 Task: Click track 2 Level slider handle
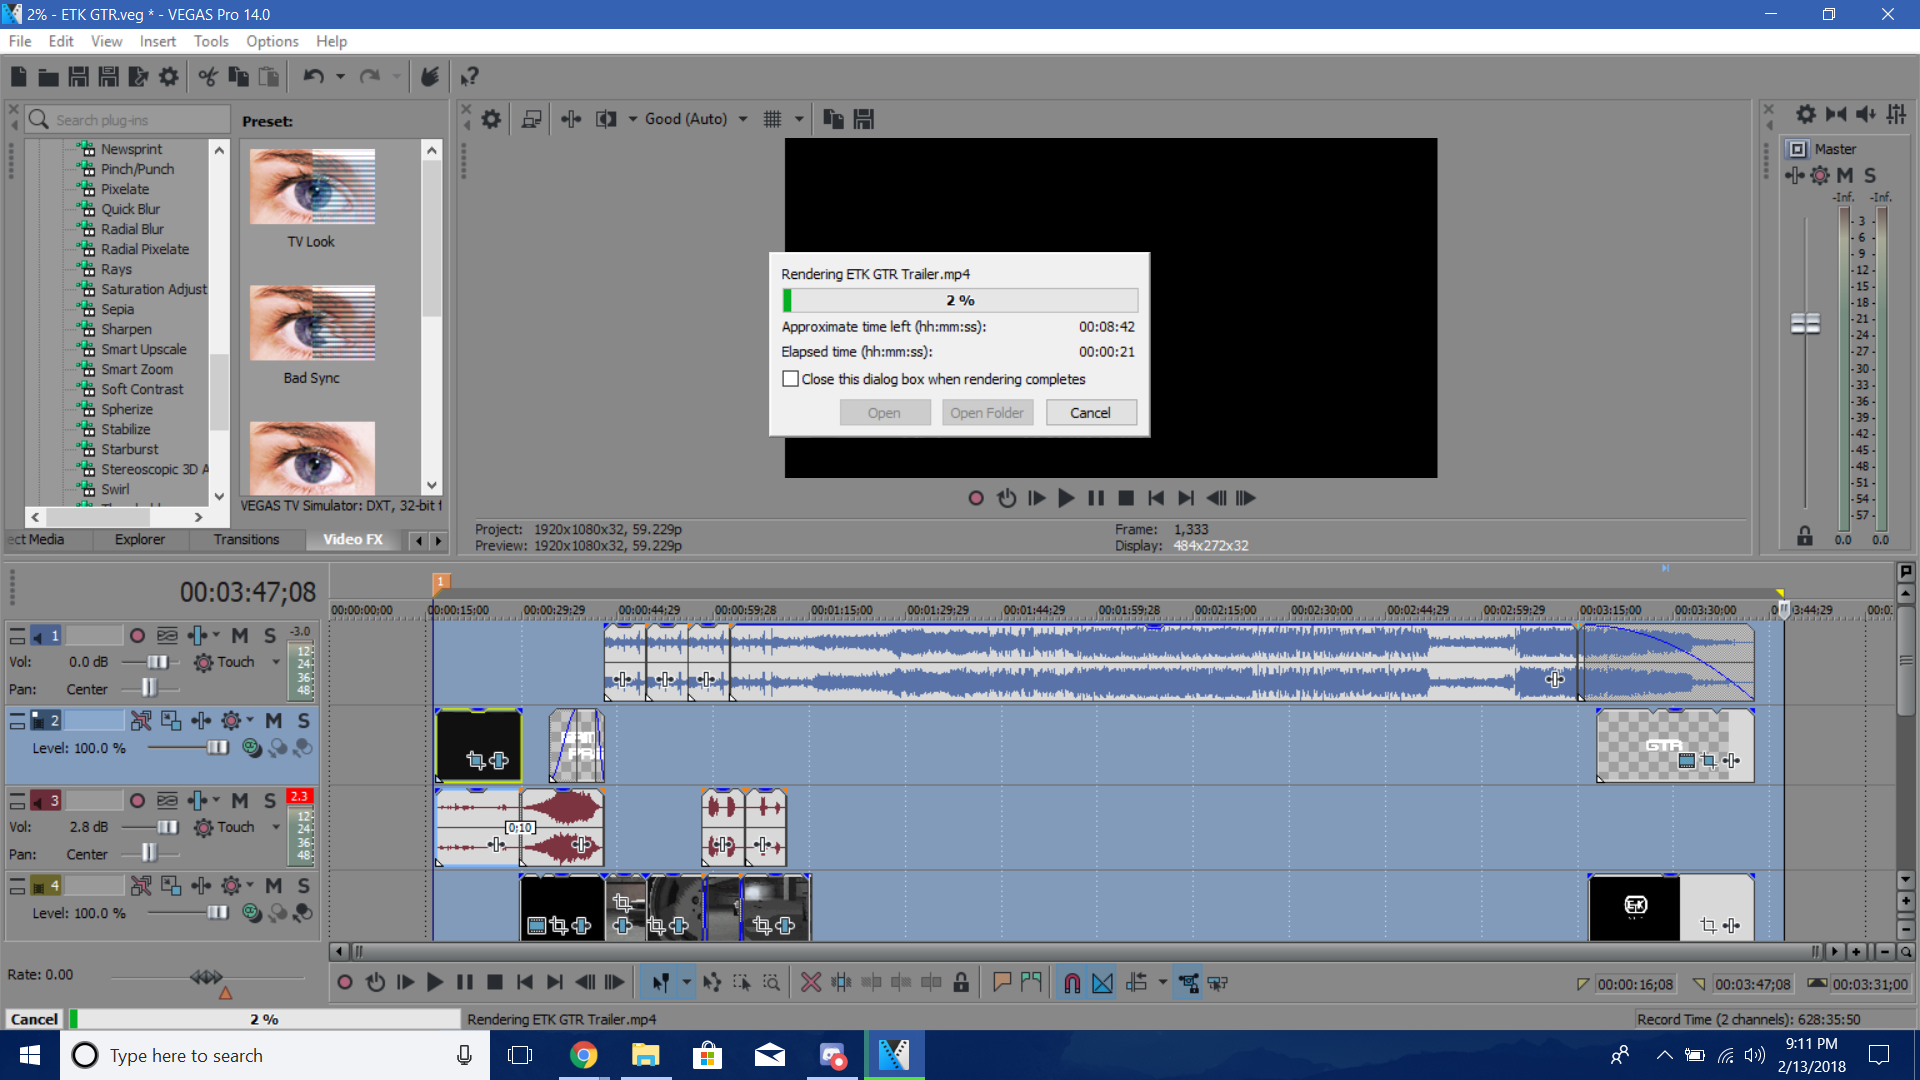(217, 748)
